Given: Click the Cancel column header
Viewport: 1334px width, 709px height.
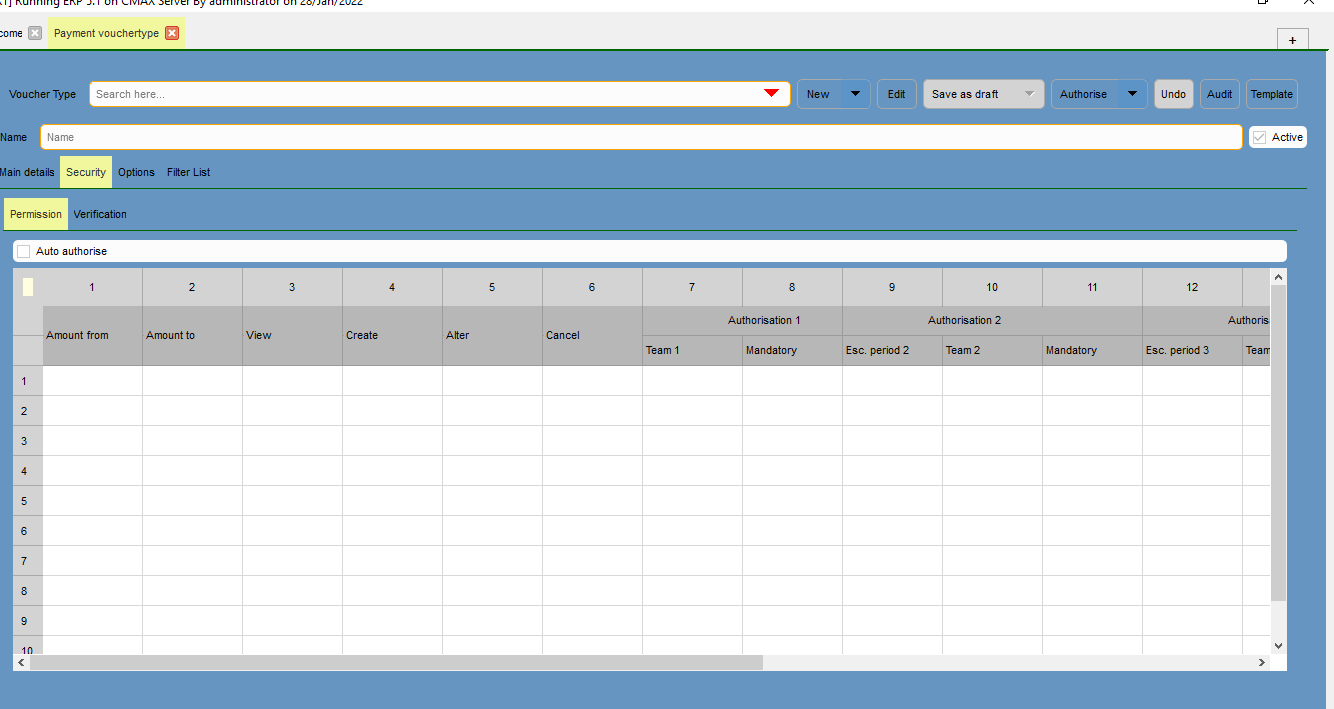Looking at the screenshot, I should pos(592,335).
